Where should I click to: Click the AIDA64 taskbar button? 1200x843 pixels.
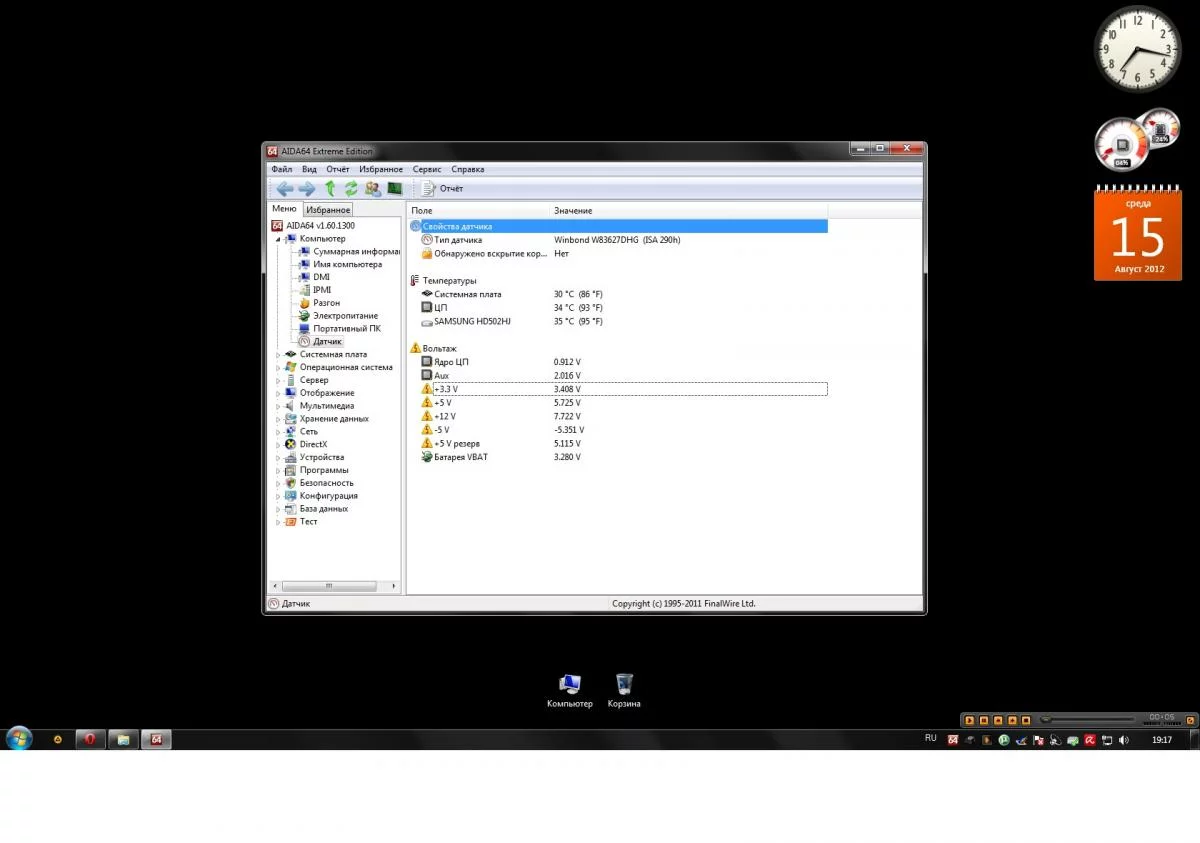coord(156,739)
